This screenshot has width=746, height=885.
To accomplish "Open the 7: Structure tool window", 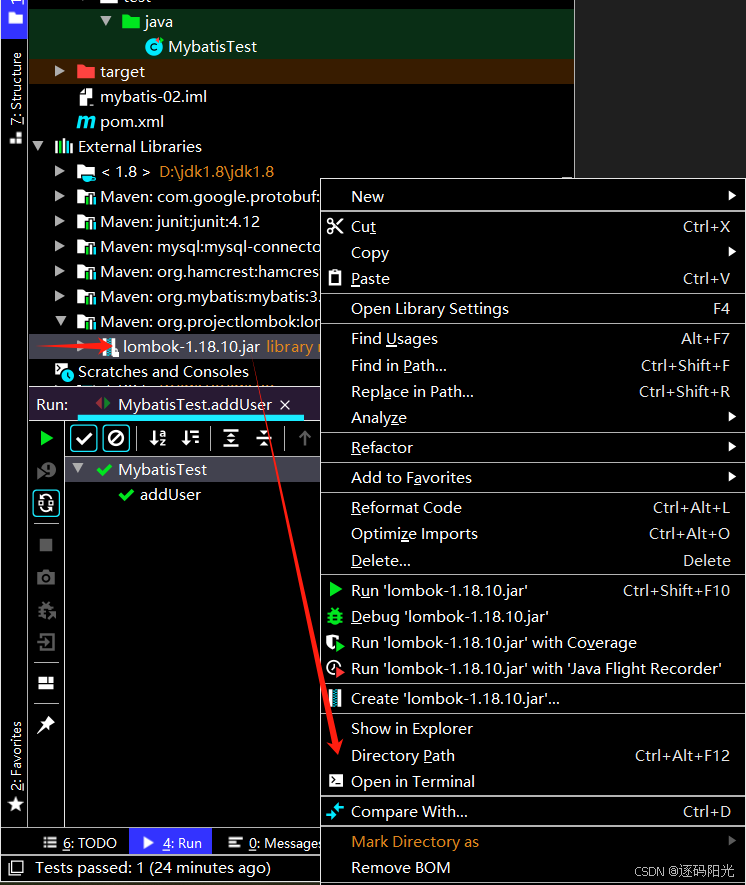I will click(x=15, y=98).
